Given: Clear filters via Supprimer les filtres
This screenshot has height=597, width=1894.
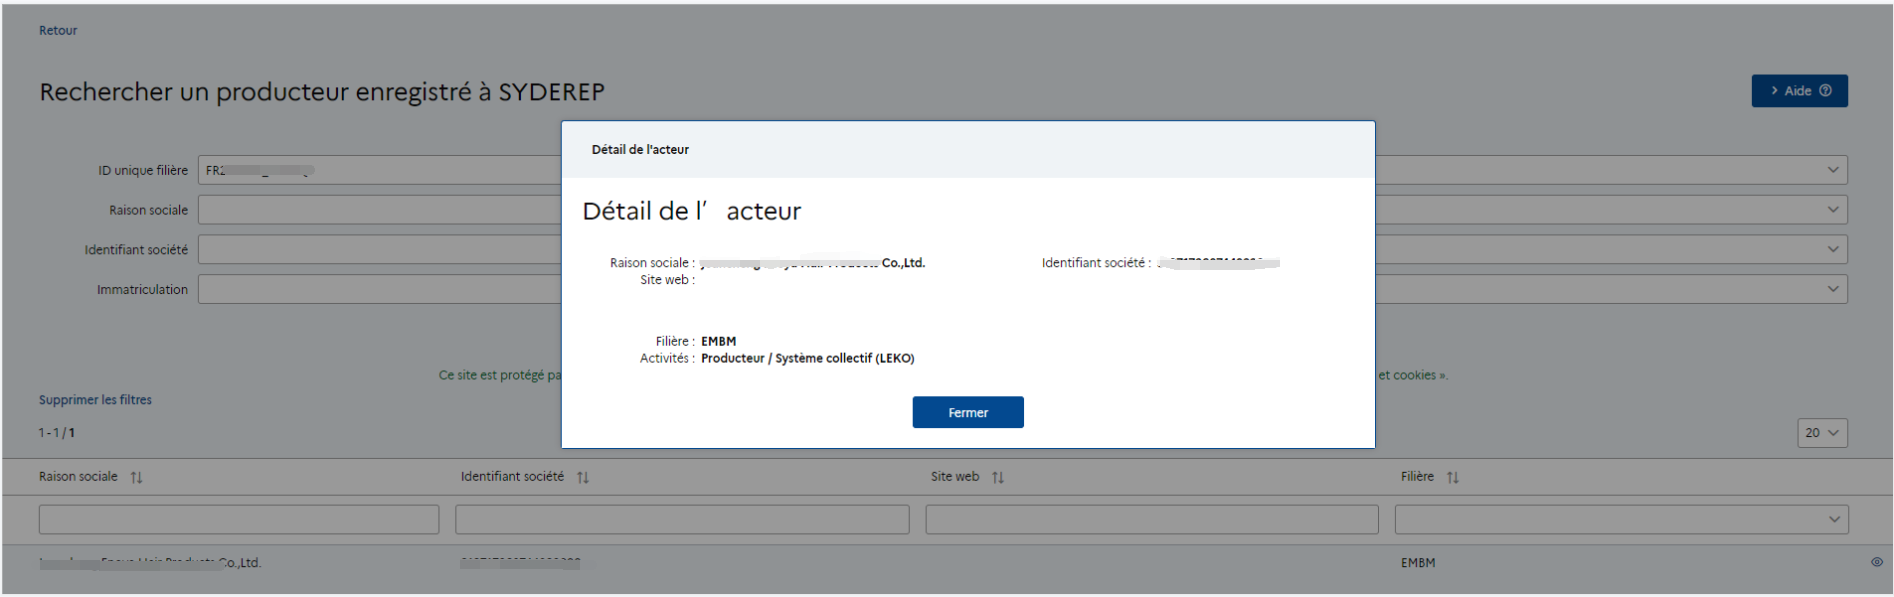Looking at the screenshot, I should pos(95,400).
